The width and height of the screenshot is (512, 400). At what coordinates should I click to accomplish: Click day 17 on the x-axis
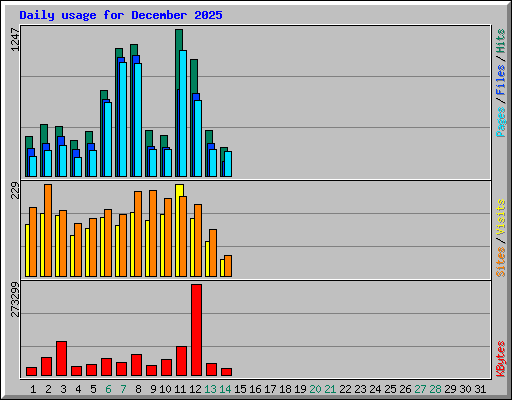point(270,389)
